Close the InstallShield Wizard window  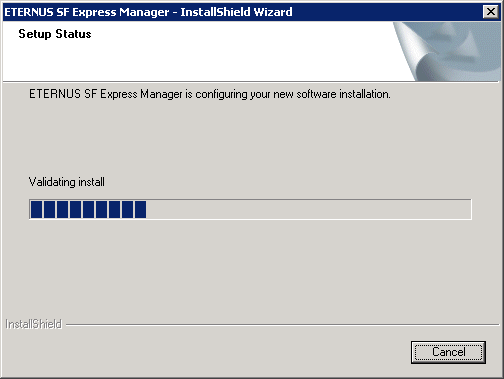[491, 12]
